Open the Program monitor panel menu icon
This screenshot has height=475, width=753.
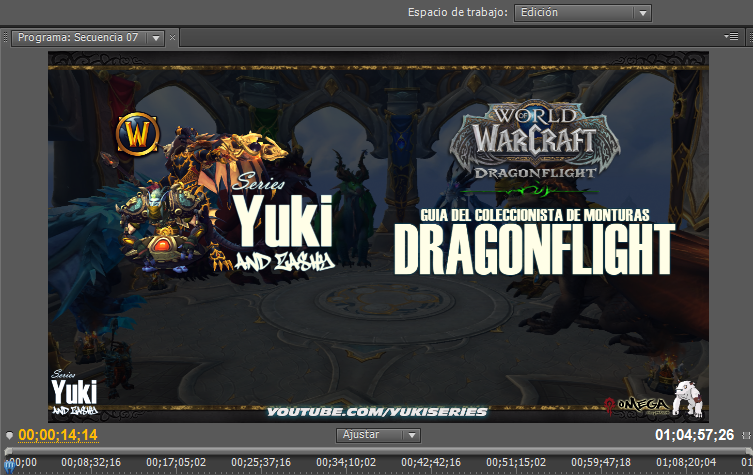click(731, 37)
